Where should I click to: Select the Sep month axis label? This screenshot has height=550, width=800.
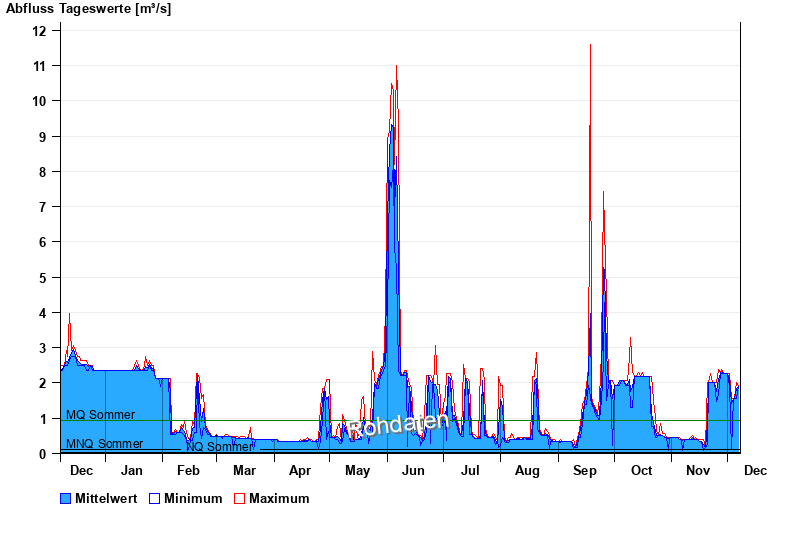tap(585, 470)
